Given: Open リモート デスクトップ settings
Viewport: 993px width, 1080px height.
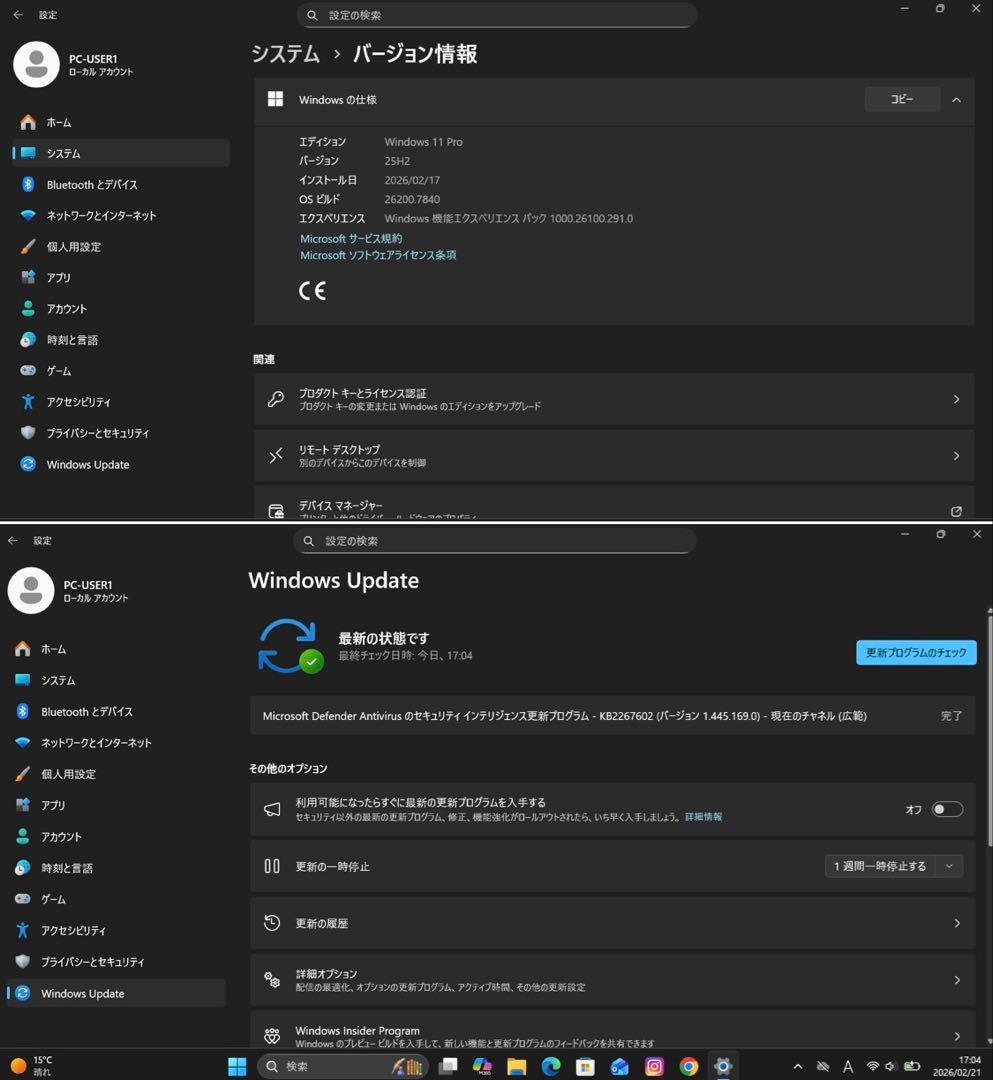Looking at the screenshot, I should pyautogui.click(x=613, y=456).
